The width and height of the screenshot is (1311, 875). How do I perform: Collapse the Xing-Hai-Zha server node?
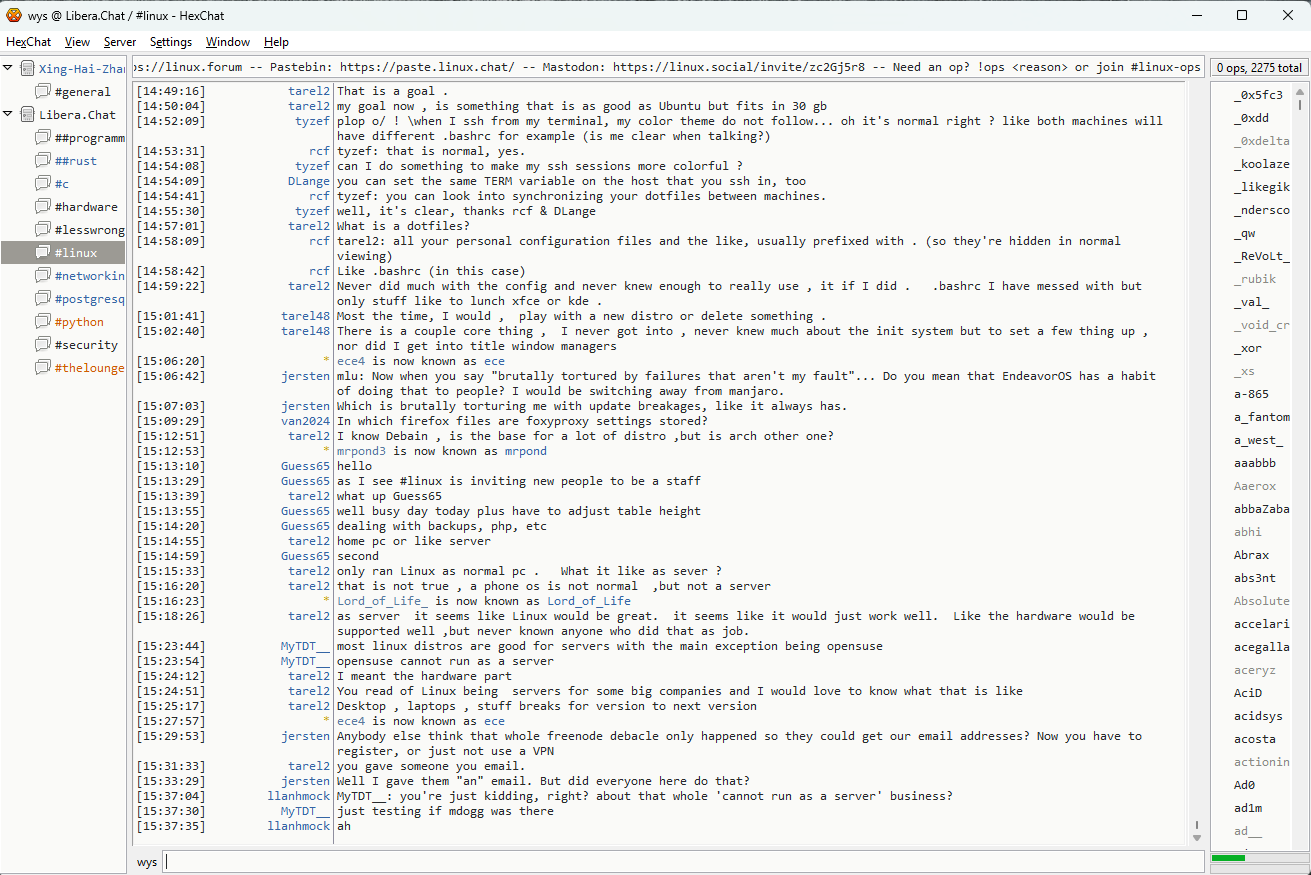[x=8, y=68]
